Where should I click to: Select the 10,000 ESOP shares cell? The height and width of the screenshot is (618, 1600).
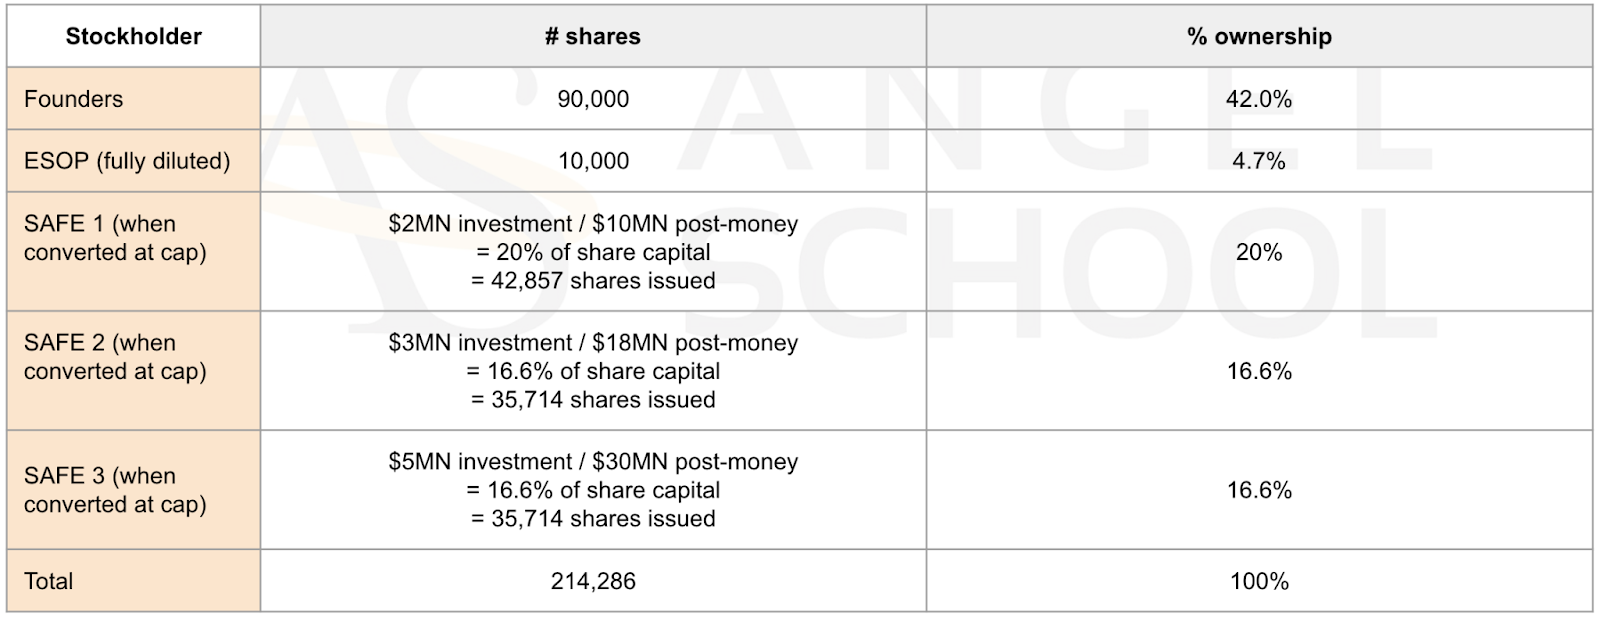coord(593,161)
